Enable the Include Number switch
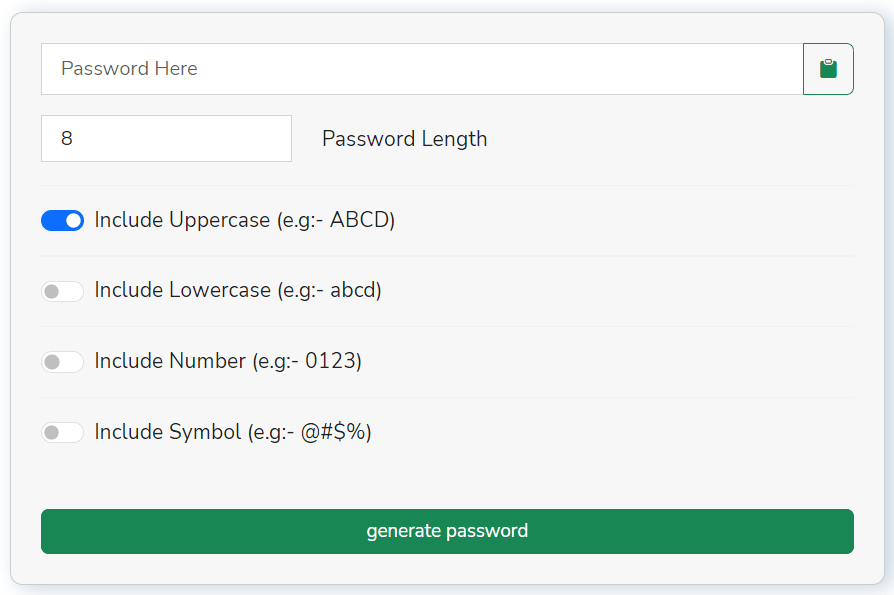Screen dimensions: 894x595 pyautogui.click(x=62, y=362)
